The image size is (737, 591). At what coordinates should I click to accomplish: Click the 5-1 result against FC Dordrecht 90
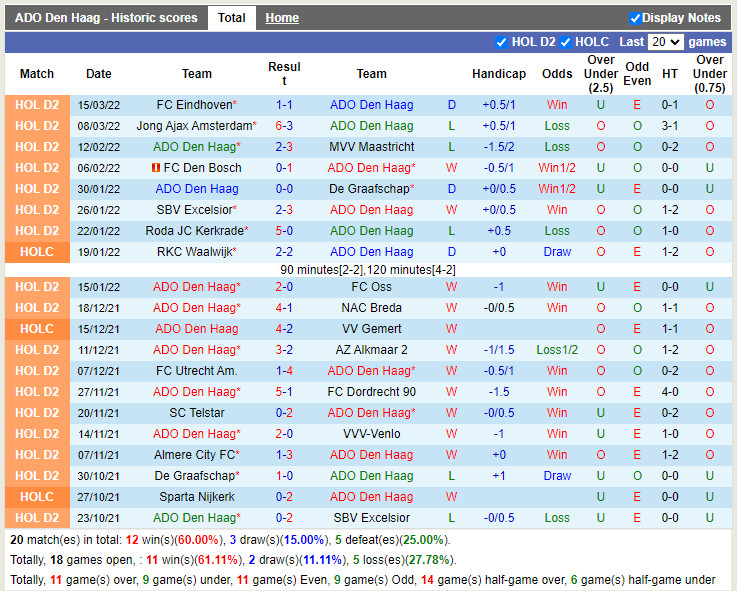(284, 392)
